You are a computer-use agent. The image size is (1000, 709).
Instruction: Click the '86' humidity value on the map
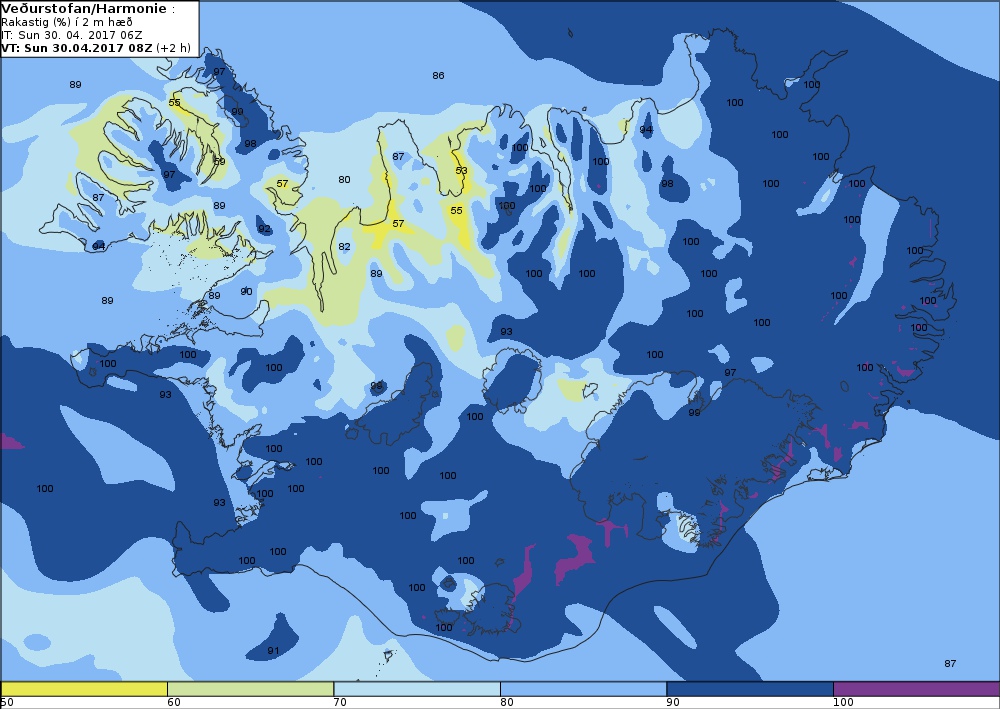point(438,75)
